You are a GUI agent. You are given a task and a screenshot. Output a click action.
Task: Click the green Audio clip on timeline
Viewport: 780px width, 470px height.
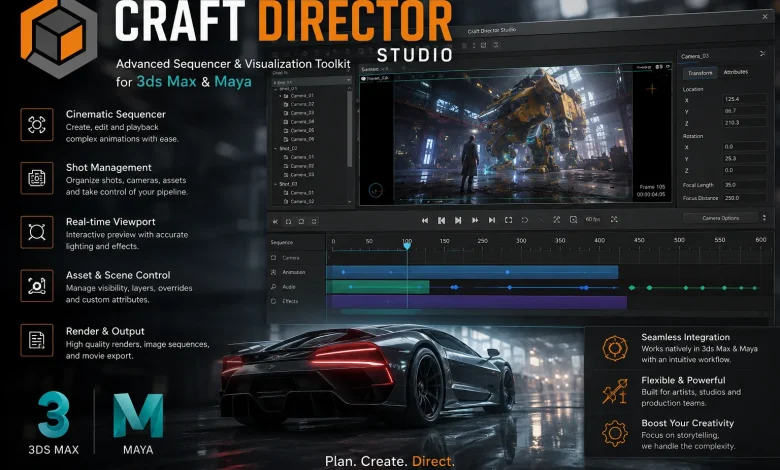point(378,287)
